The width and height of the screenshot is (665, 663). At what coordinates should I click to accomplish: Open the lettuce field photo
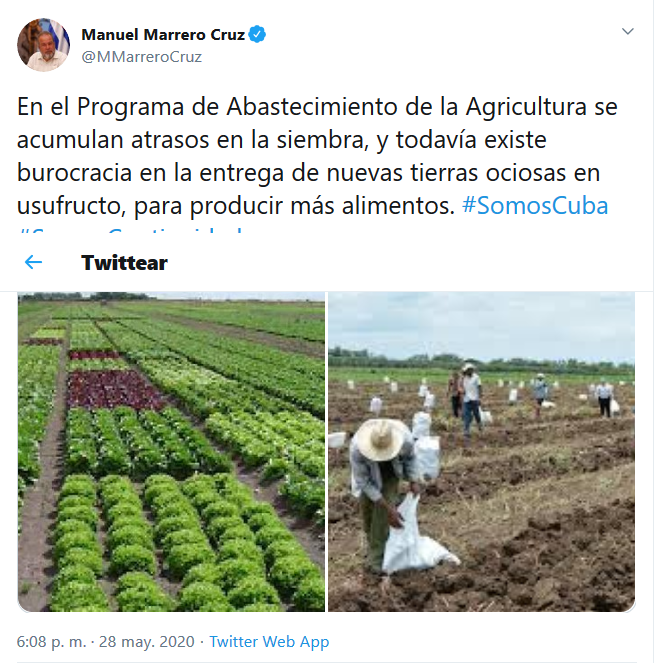click(171, 452)
